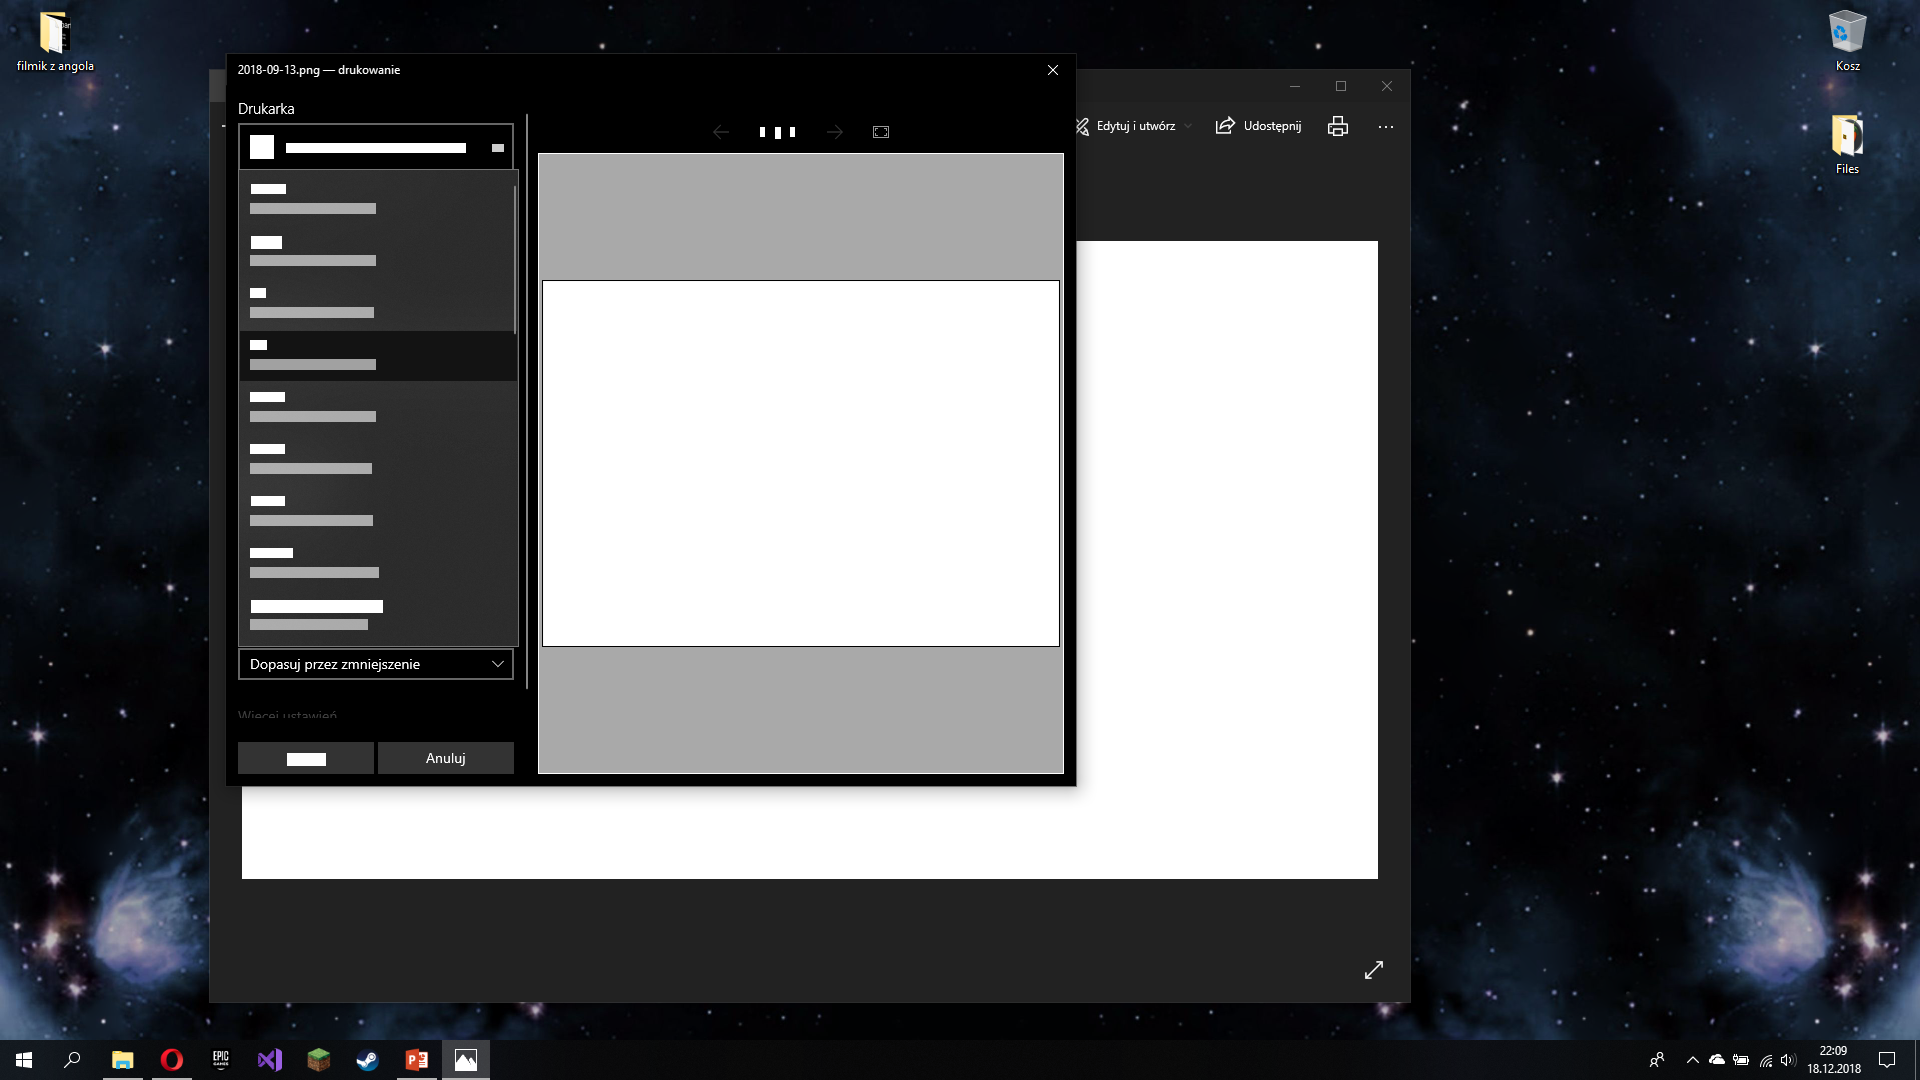Open Więcej ustawień link in print dialog
1920x1080 pixels.
[288, 716]
